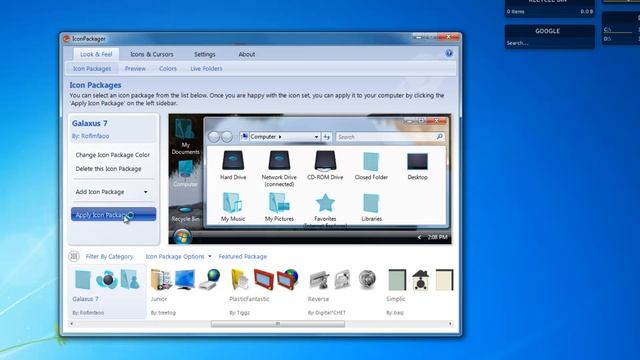The image size is (640, 360).
Task: Click Delete this Icon Package
Action: (x=108, y=169)
